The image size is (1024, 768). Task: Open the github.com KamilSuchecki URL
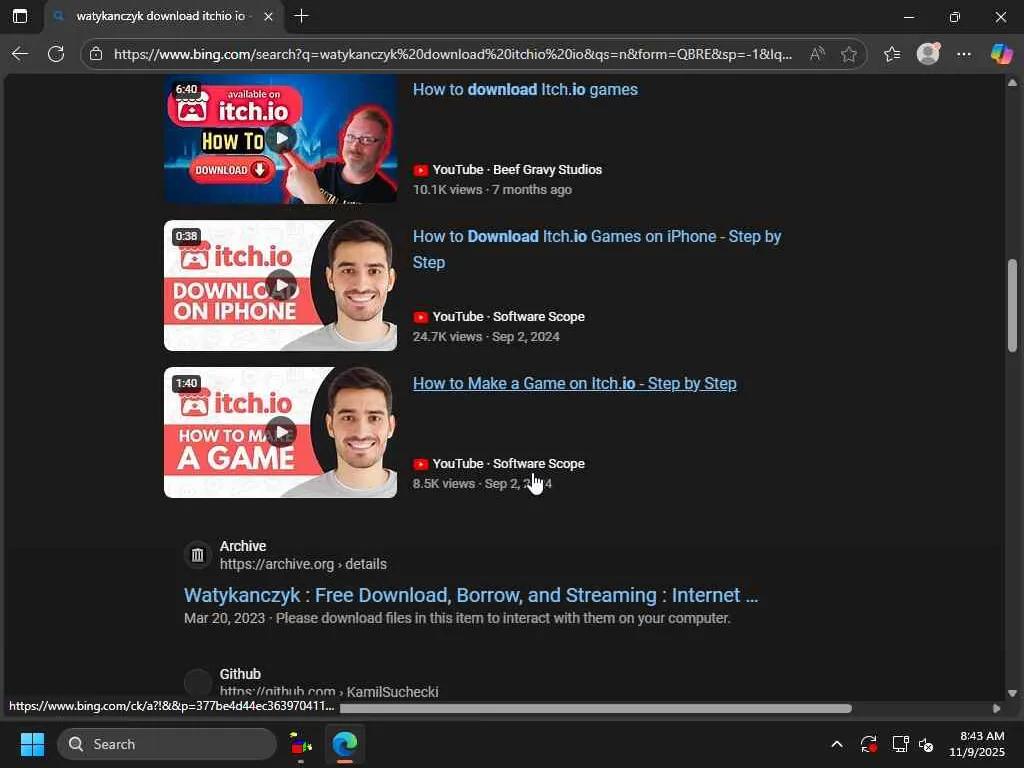(x=328, y=692)
